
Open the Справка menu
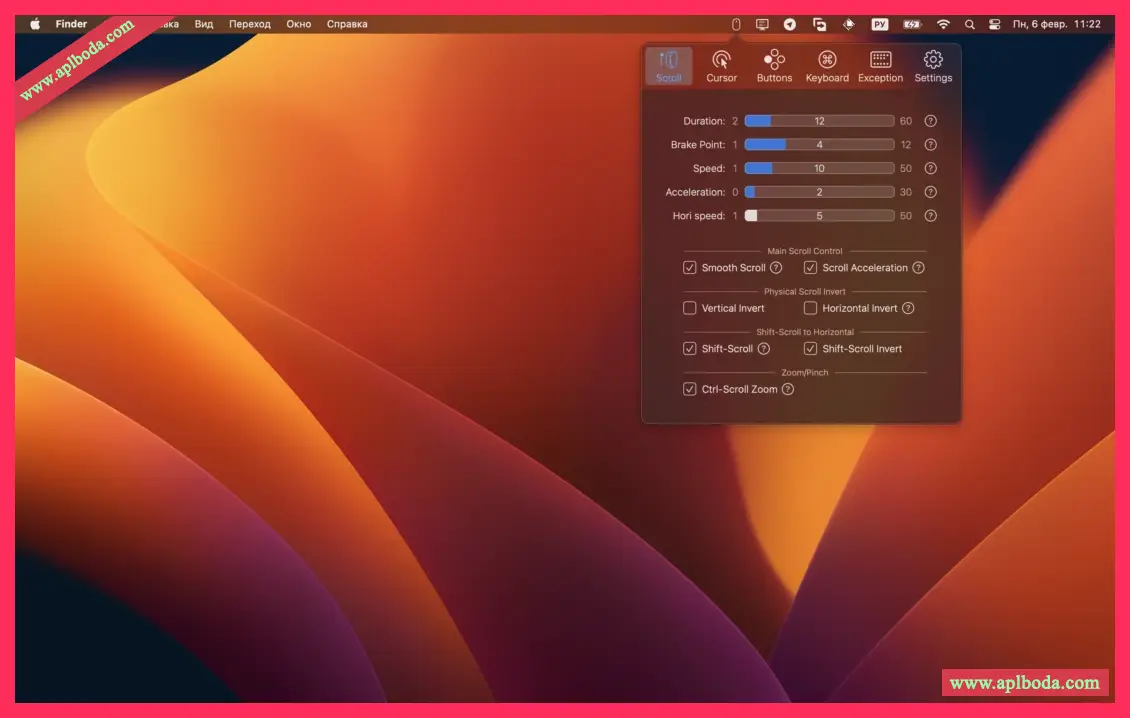tap(347, 24)
